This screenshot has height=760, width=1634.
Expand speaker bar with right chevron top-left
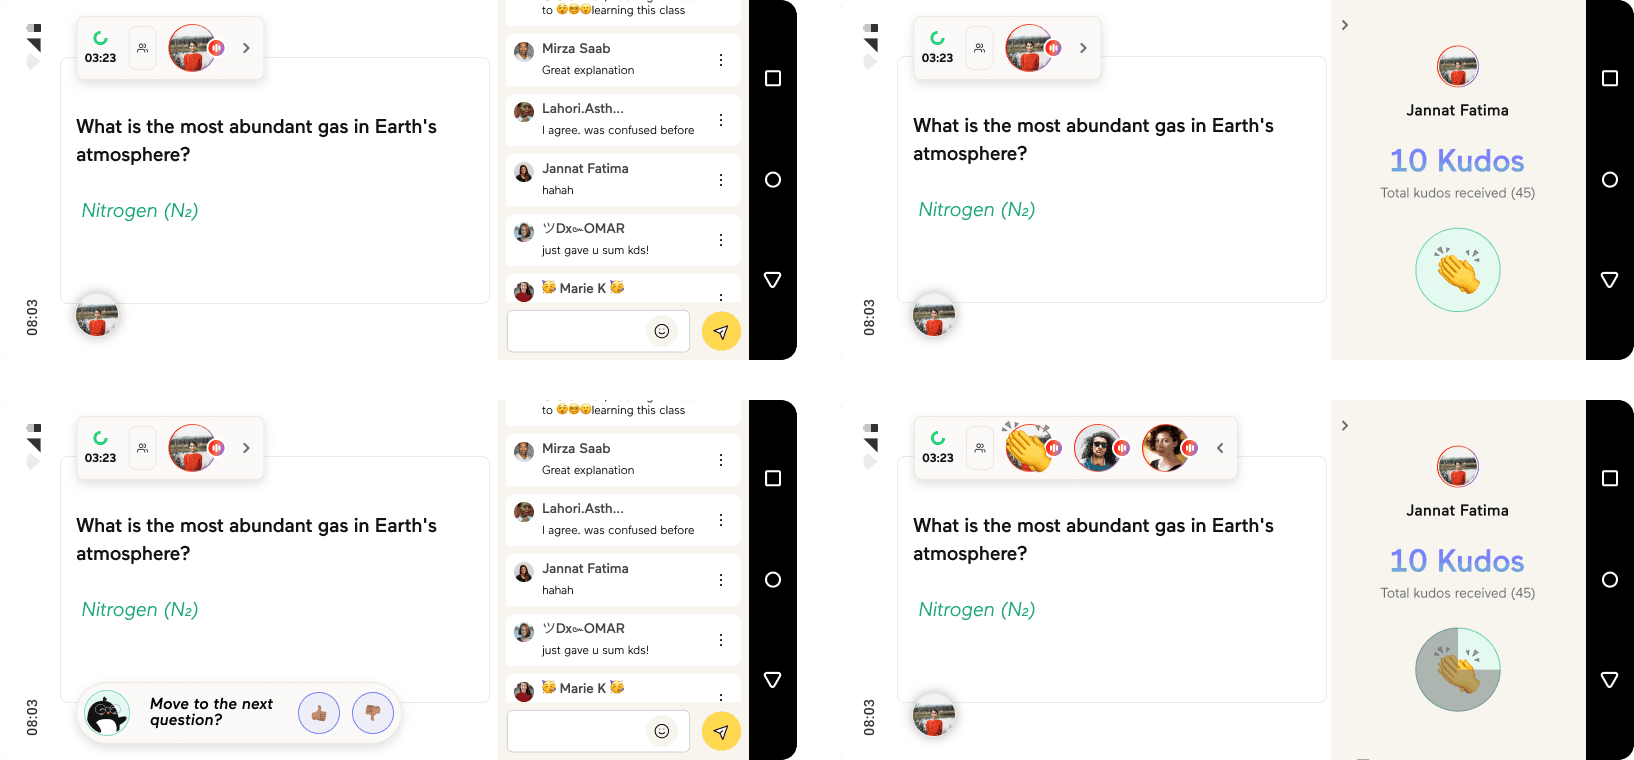[246, 48]
